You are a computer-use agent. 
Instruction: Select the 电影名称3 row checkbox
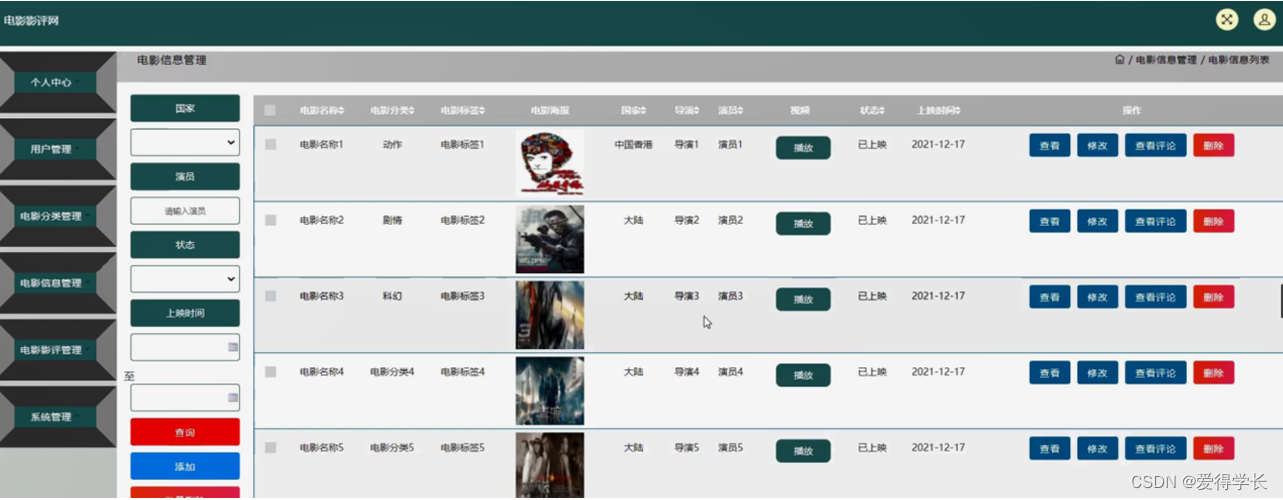270,296
